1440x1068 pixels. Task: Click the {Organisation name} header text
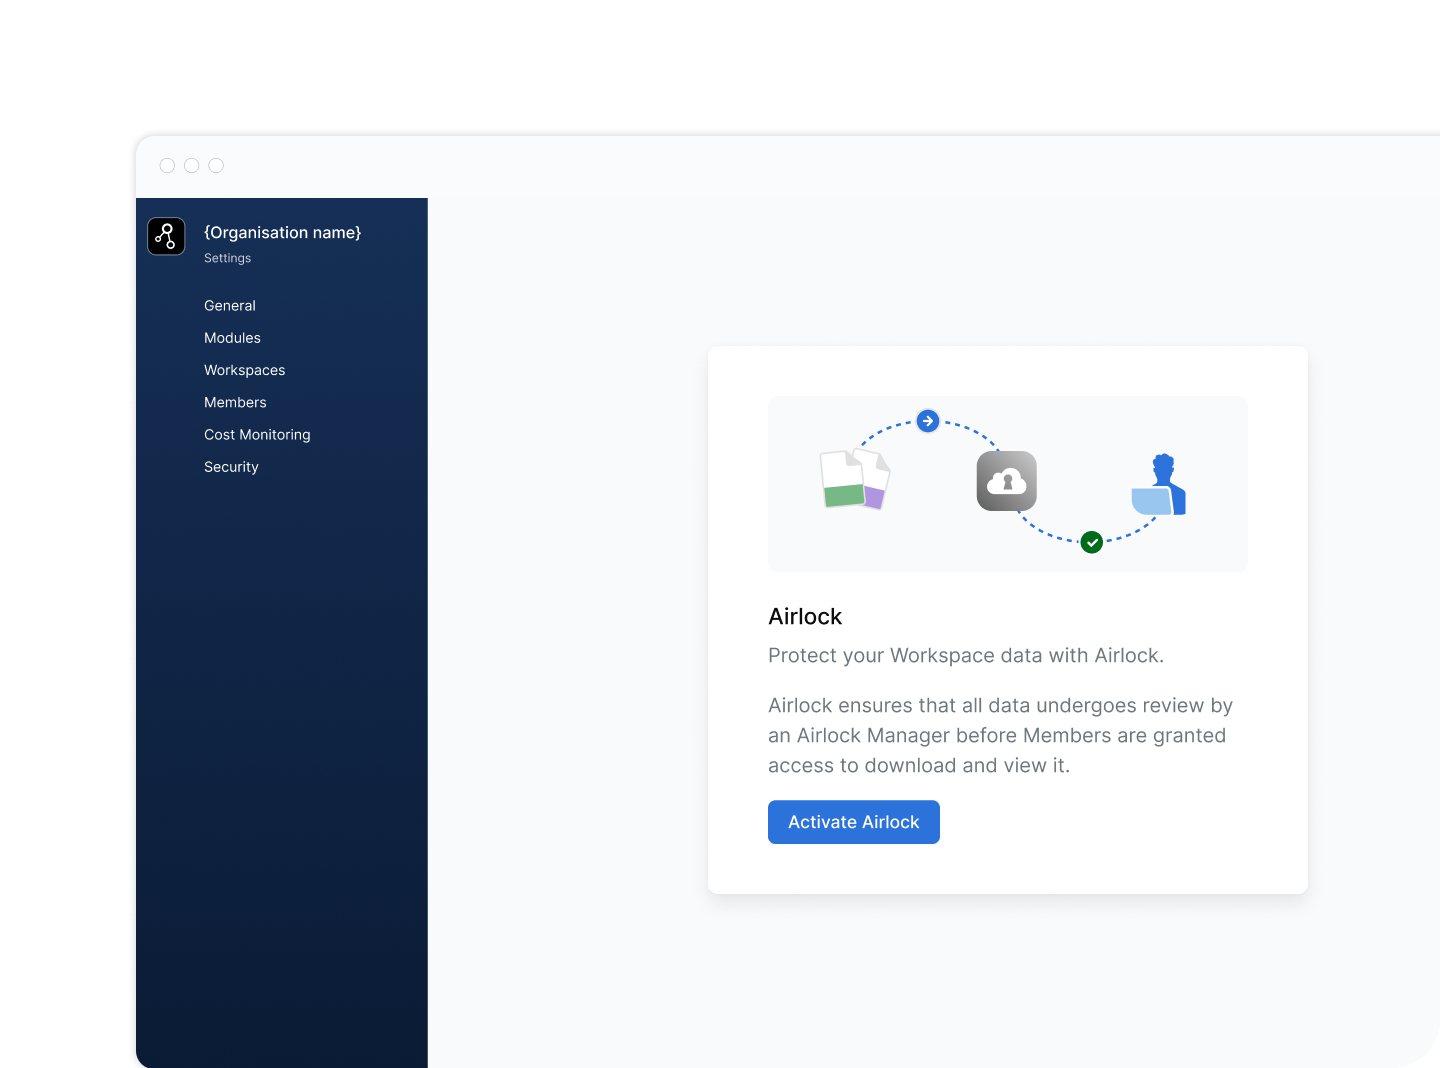(282, 232)
